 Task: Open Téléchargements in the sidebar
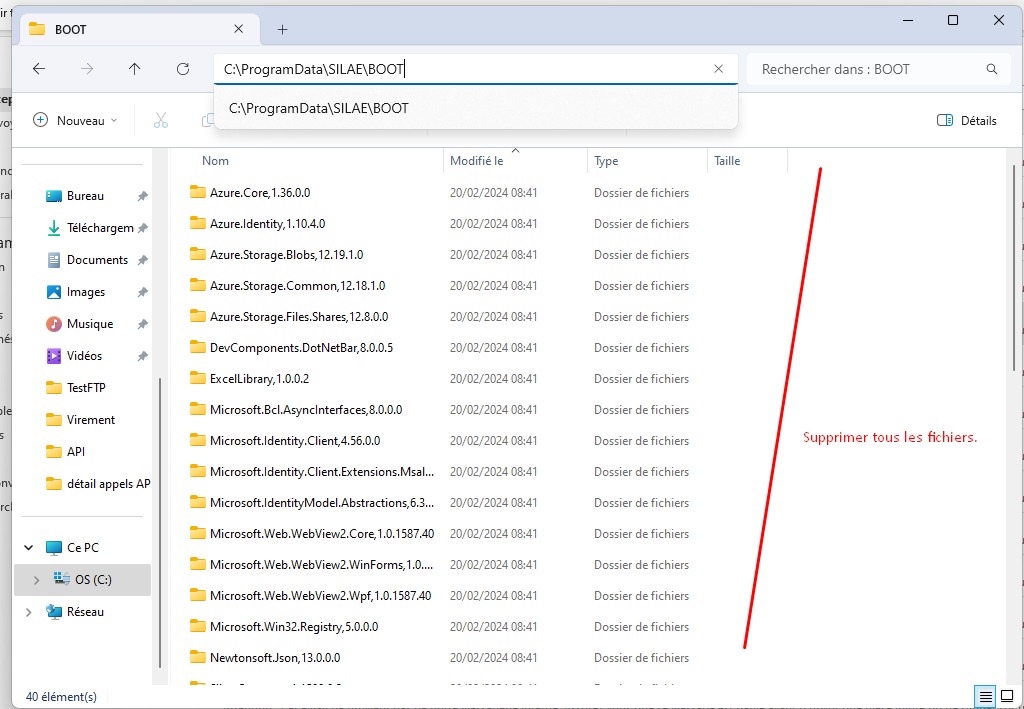tap(99, 228)
